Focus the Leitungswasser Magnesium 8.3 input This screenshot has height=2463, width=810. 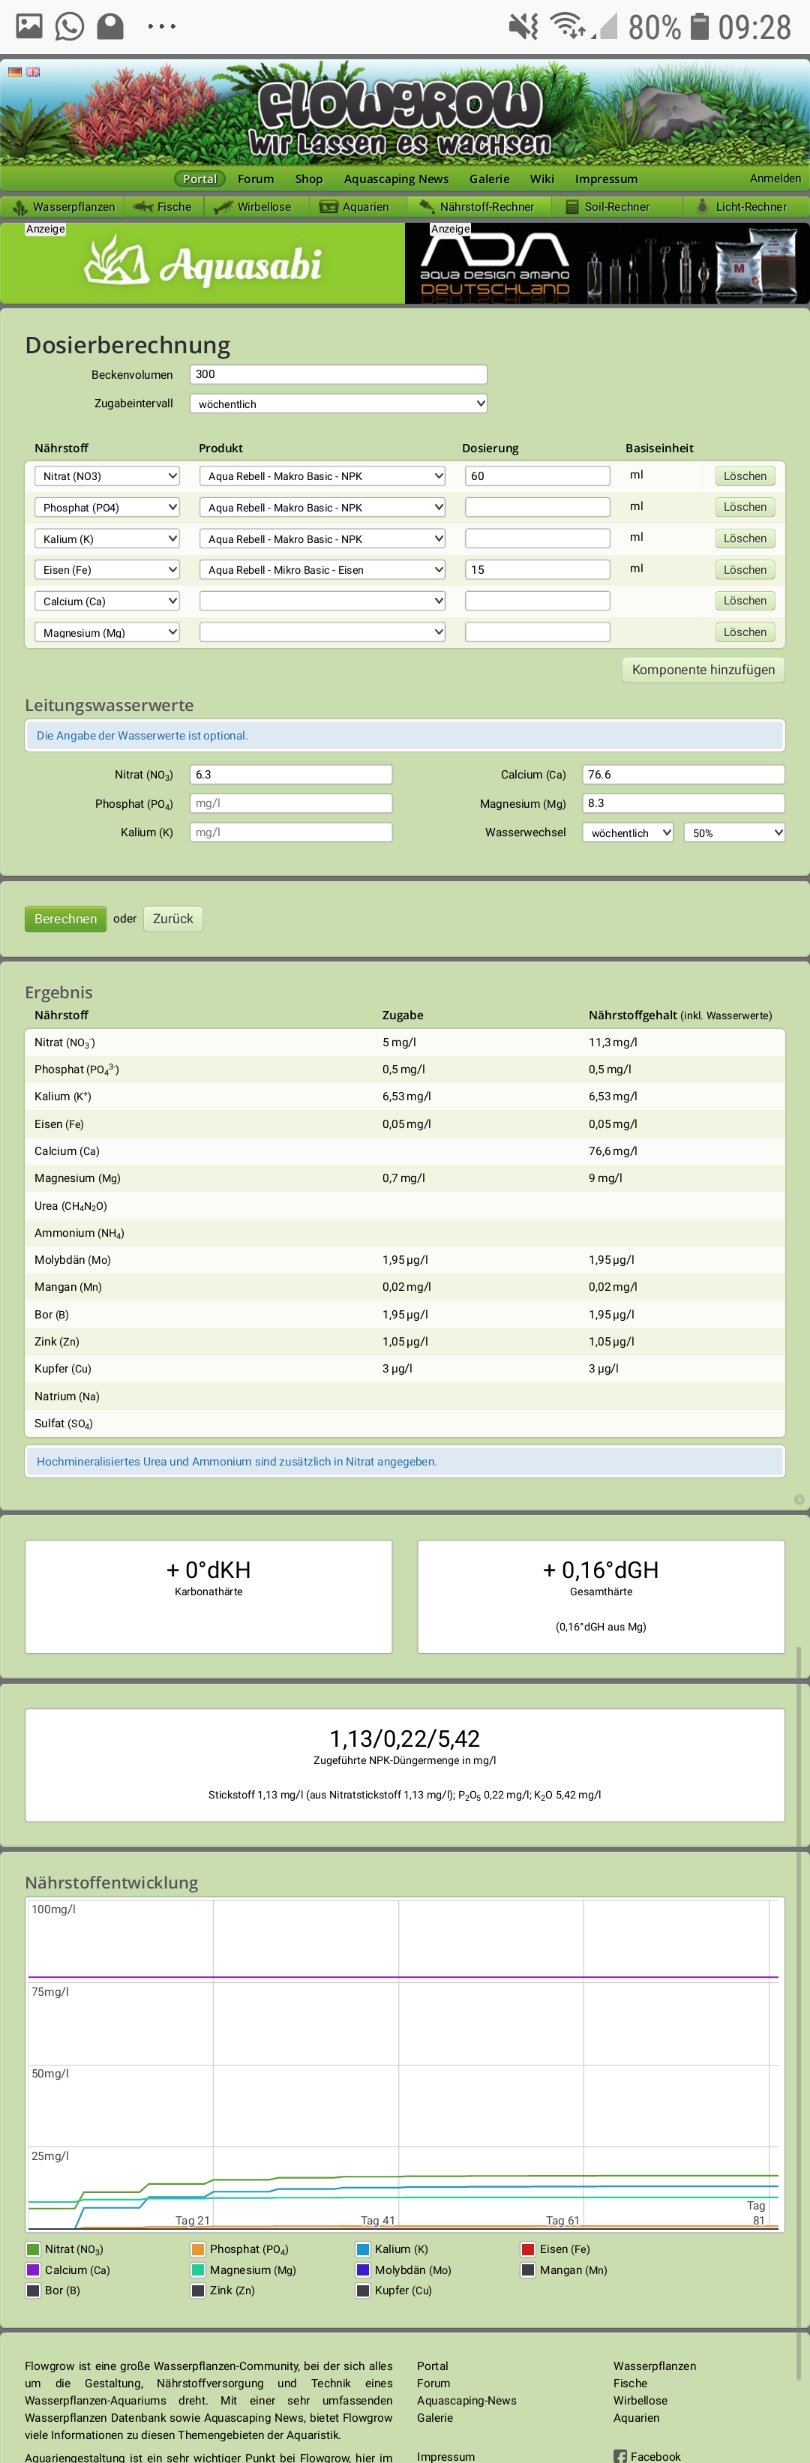(683, 803)
